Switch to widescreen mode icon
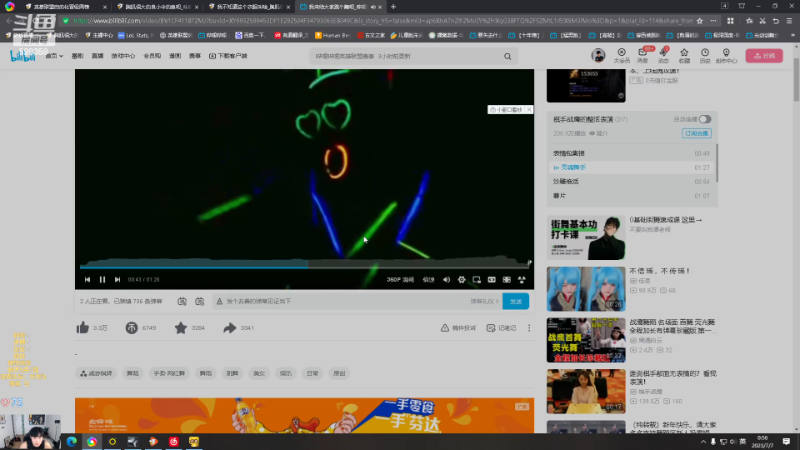The height and width of the screenshot is (450, 800). coord(491,280)
